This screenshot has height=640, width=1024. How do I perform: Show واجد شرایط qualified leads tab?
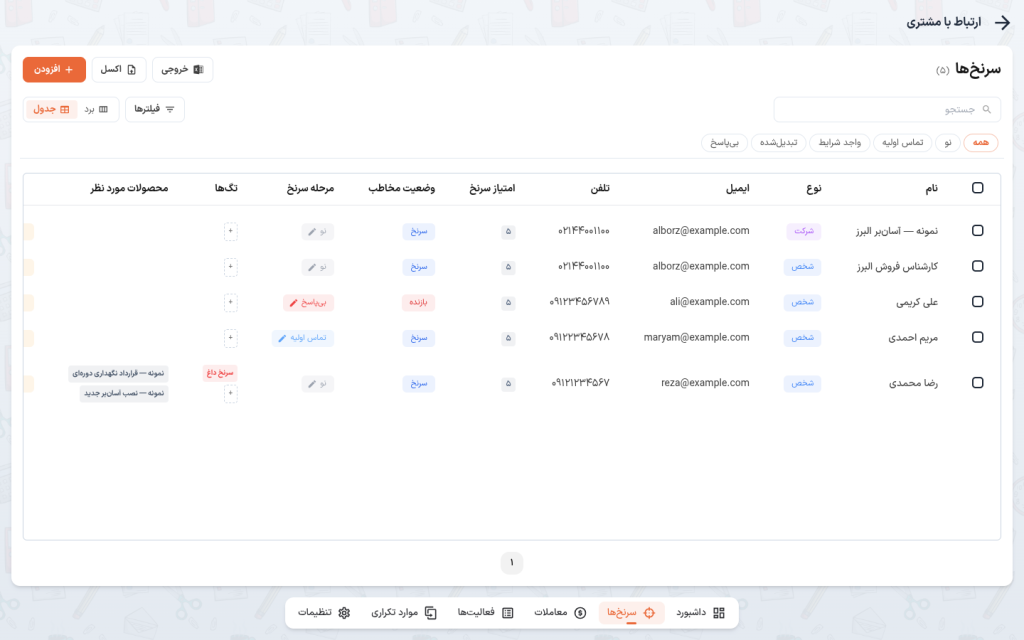pyautogui.click(x=840, y=142)
